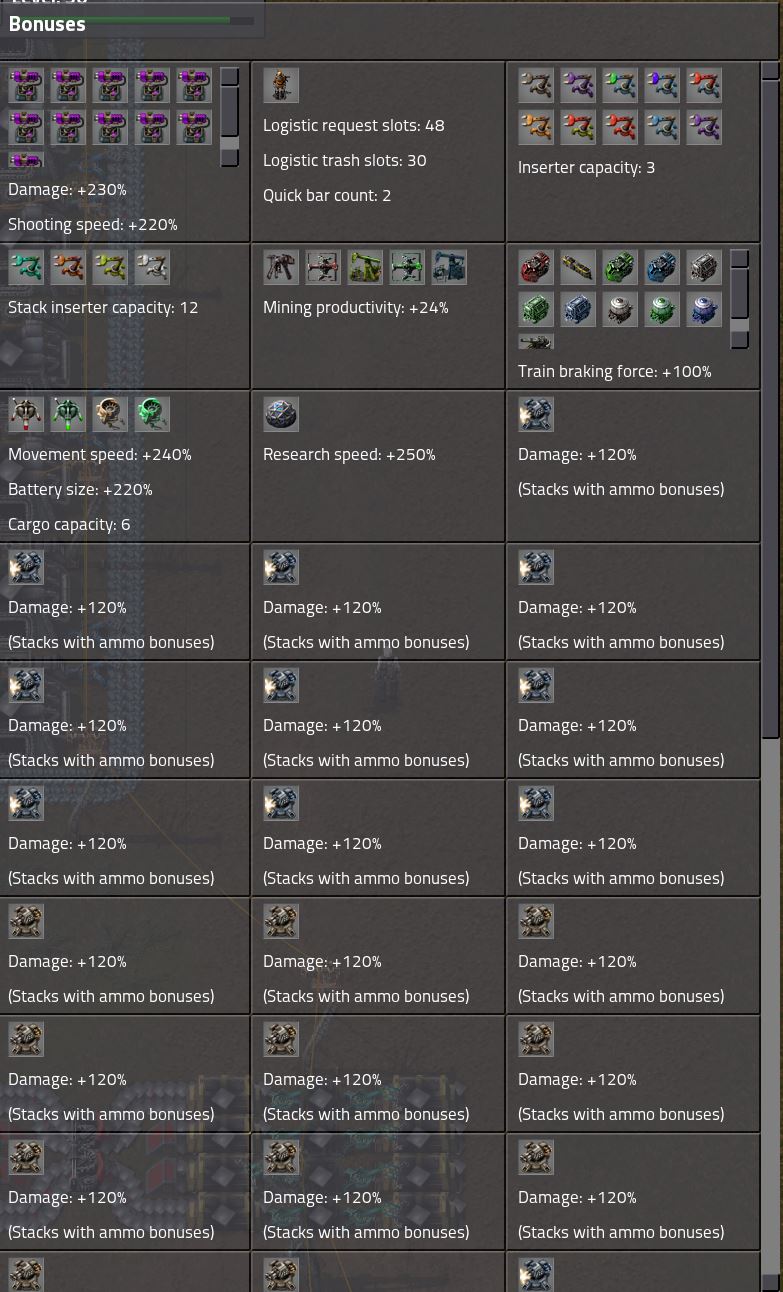The height and width of the screenshot is (1292, 783).
Task: Click the yellow-green stack inserter icon
Action: [110, 268]
